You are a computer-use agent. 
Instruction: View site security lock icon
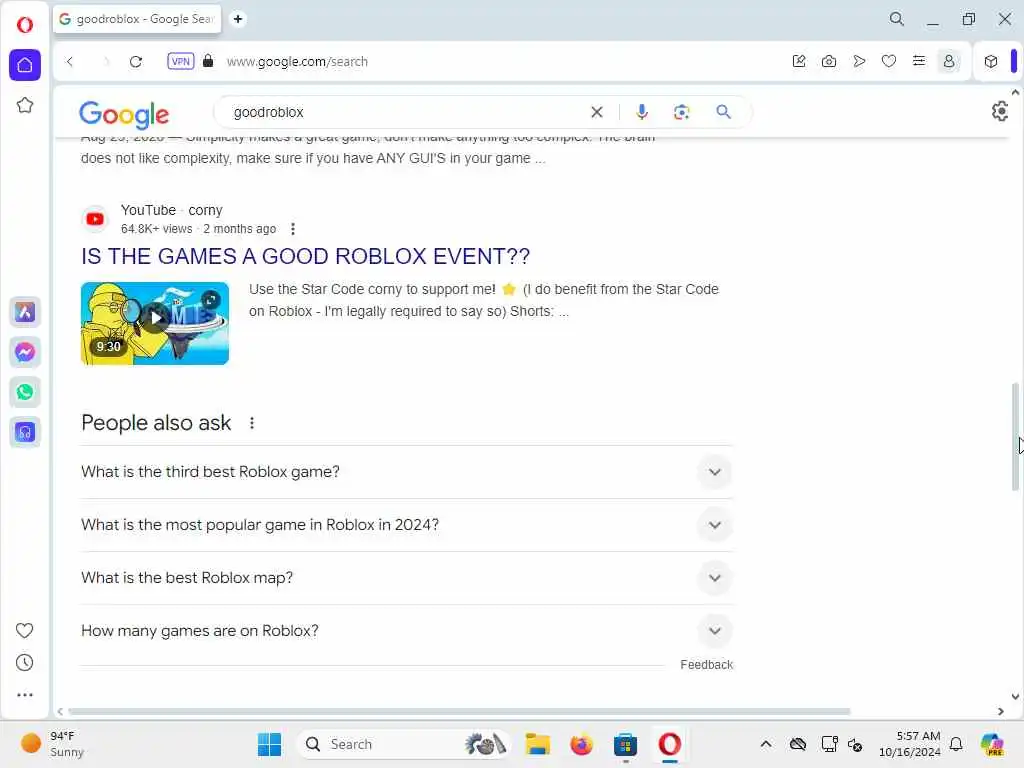(x=208, y=61)
